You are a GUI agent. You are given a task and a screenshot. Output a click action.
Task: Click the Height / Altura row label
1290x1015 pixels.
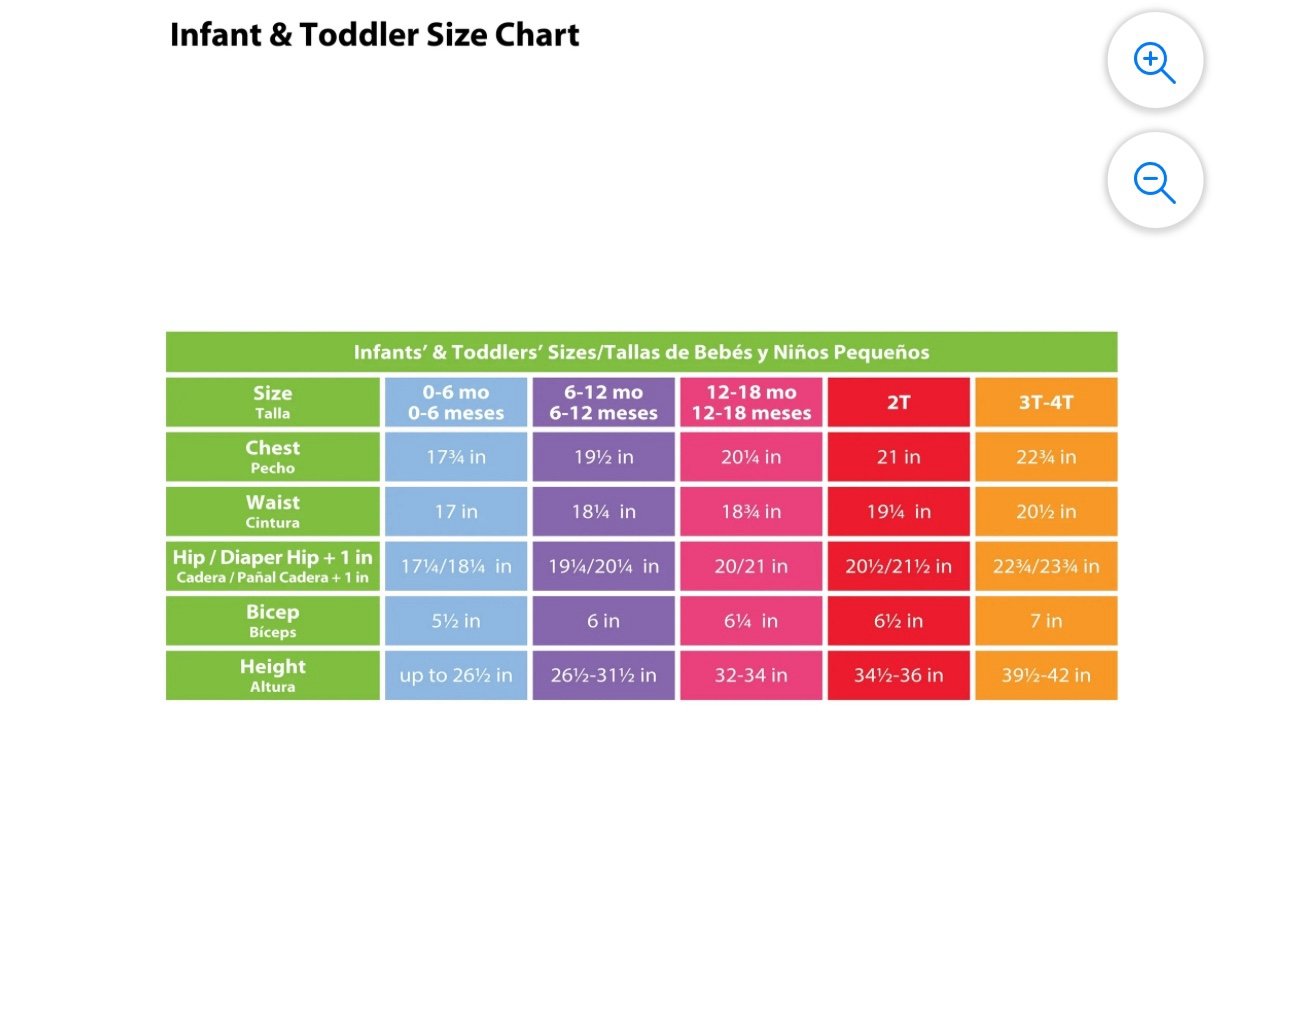coord(273,675)
